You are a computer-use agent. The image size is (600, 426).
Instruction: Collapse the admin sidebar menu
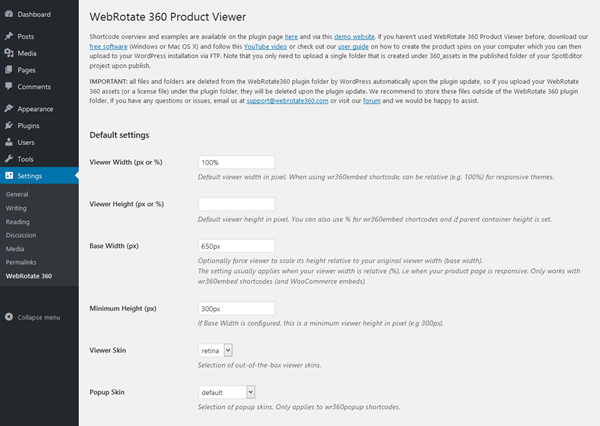coord(33,317)
